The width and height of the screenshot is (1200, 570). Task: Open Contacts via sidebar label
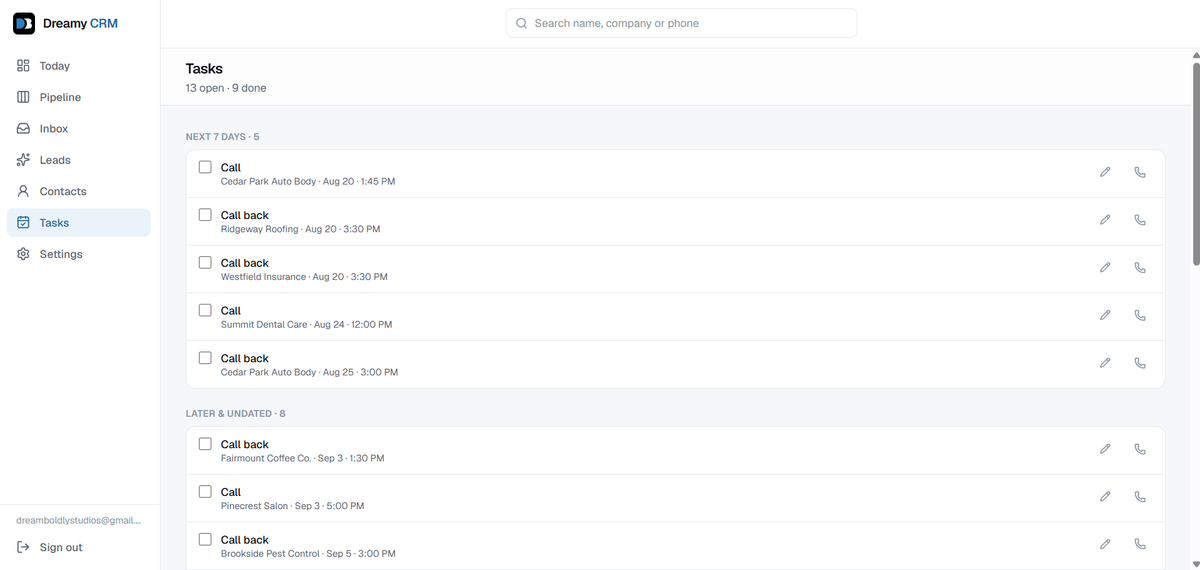click(63, 191)
